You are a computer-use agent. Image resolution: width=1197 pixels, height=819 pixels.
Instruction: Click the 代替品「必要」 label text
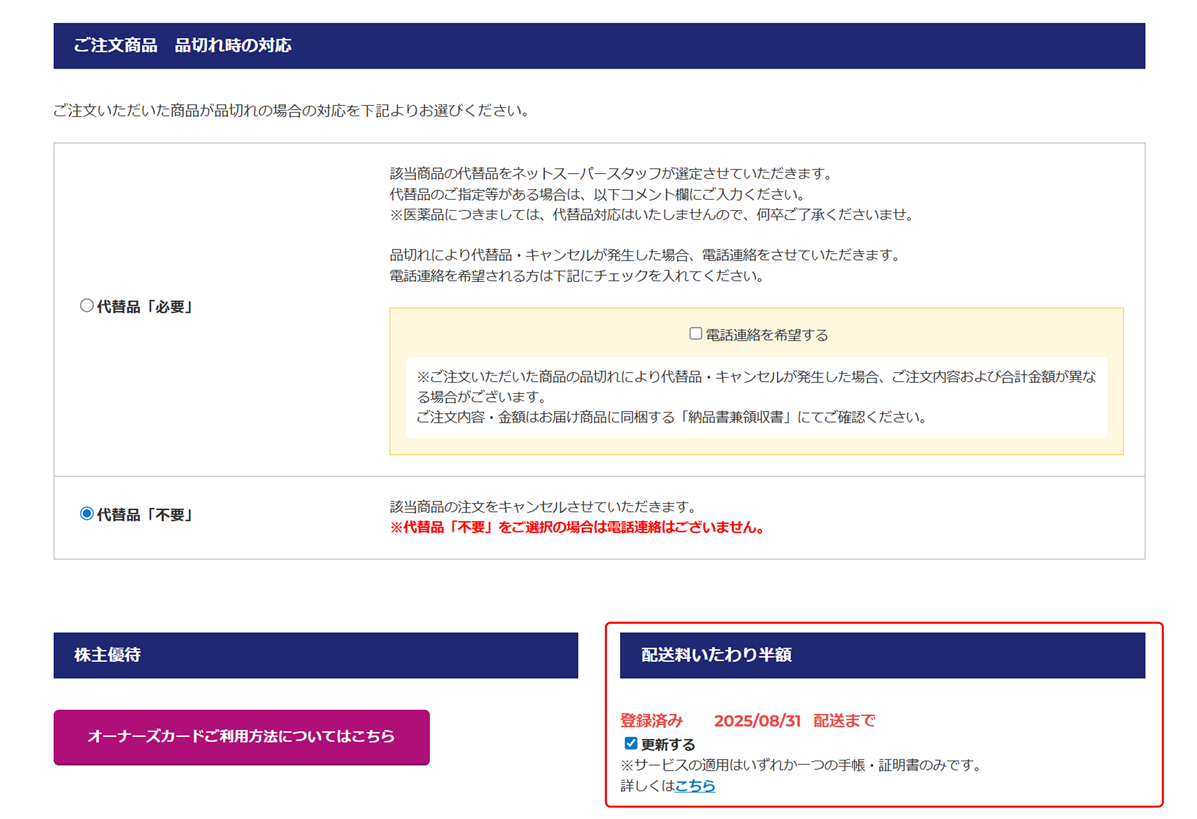(144, 307)
